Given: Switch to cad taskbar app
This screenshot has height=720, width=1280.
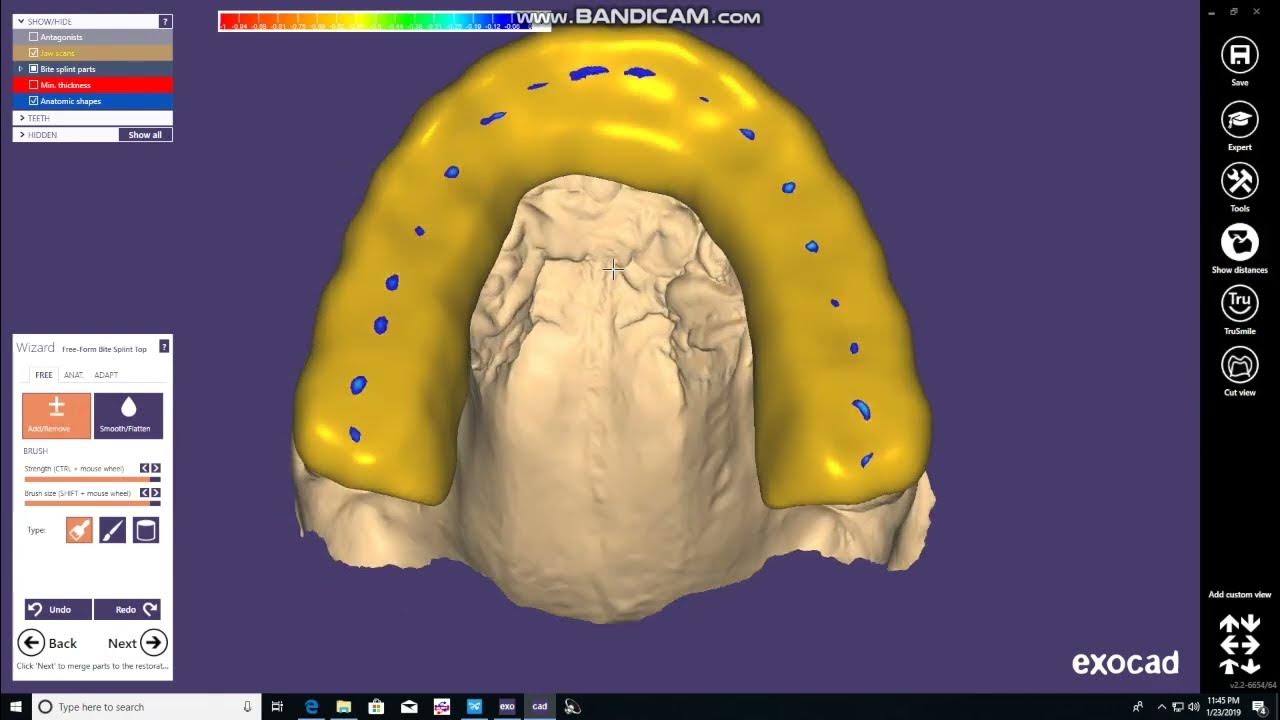Looking at the screenshot, I should pos(539,707).
